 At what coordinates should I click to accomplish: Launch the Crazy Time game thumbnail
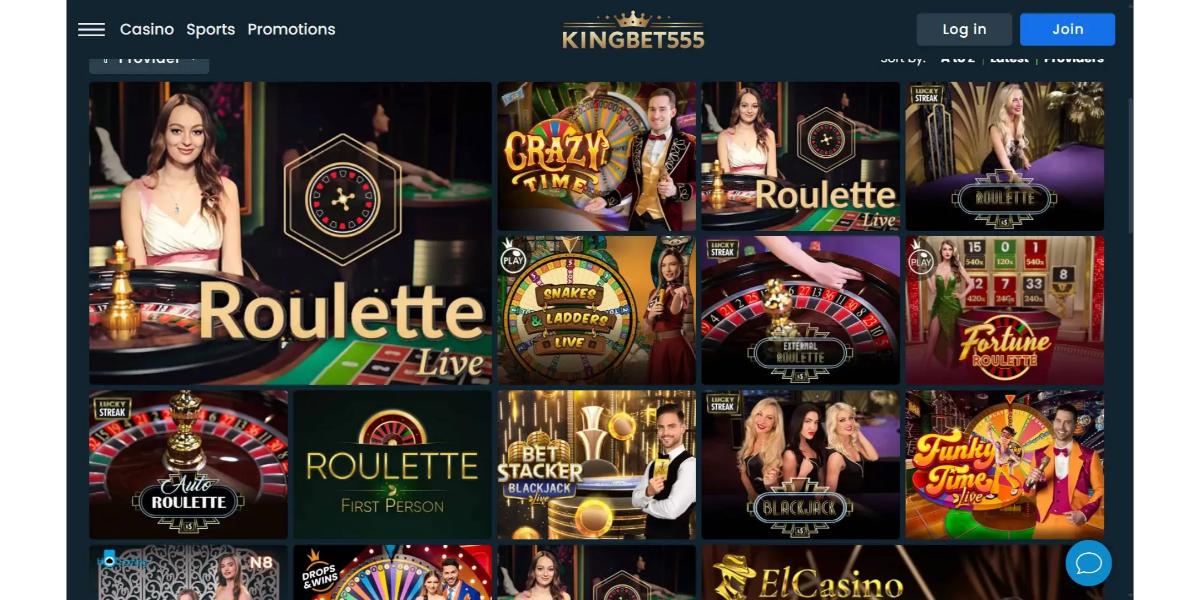pyautogui.click(x=596, y=156)
